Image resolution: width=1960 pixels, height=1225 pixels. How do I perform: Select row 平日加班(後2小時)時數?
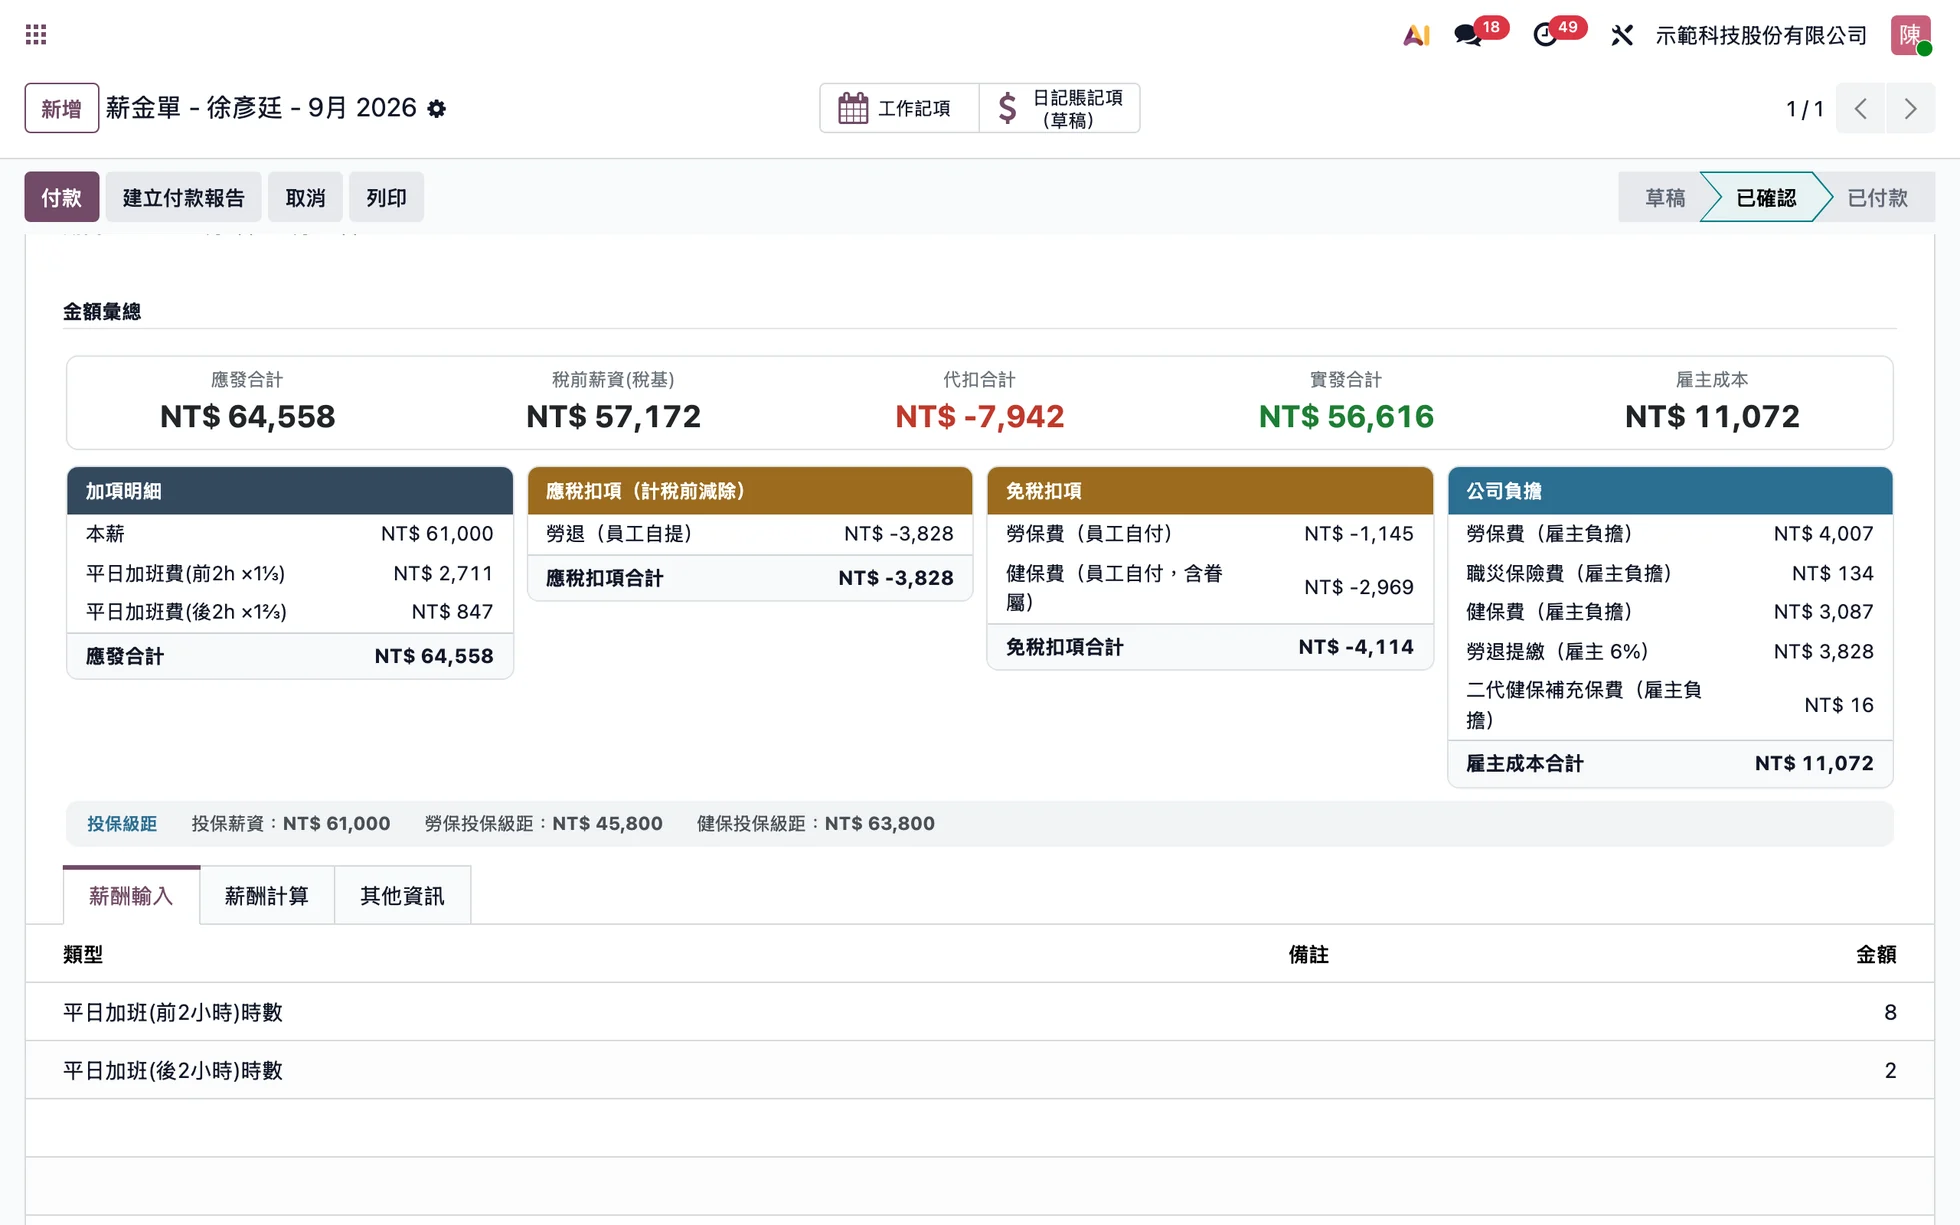[x=980, y=1070]
